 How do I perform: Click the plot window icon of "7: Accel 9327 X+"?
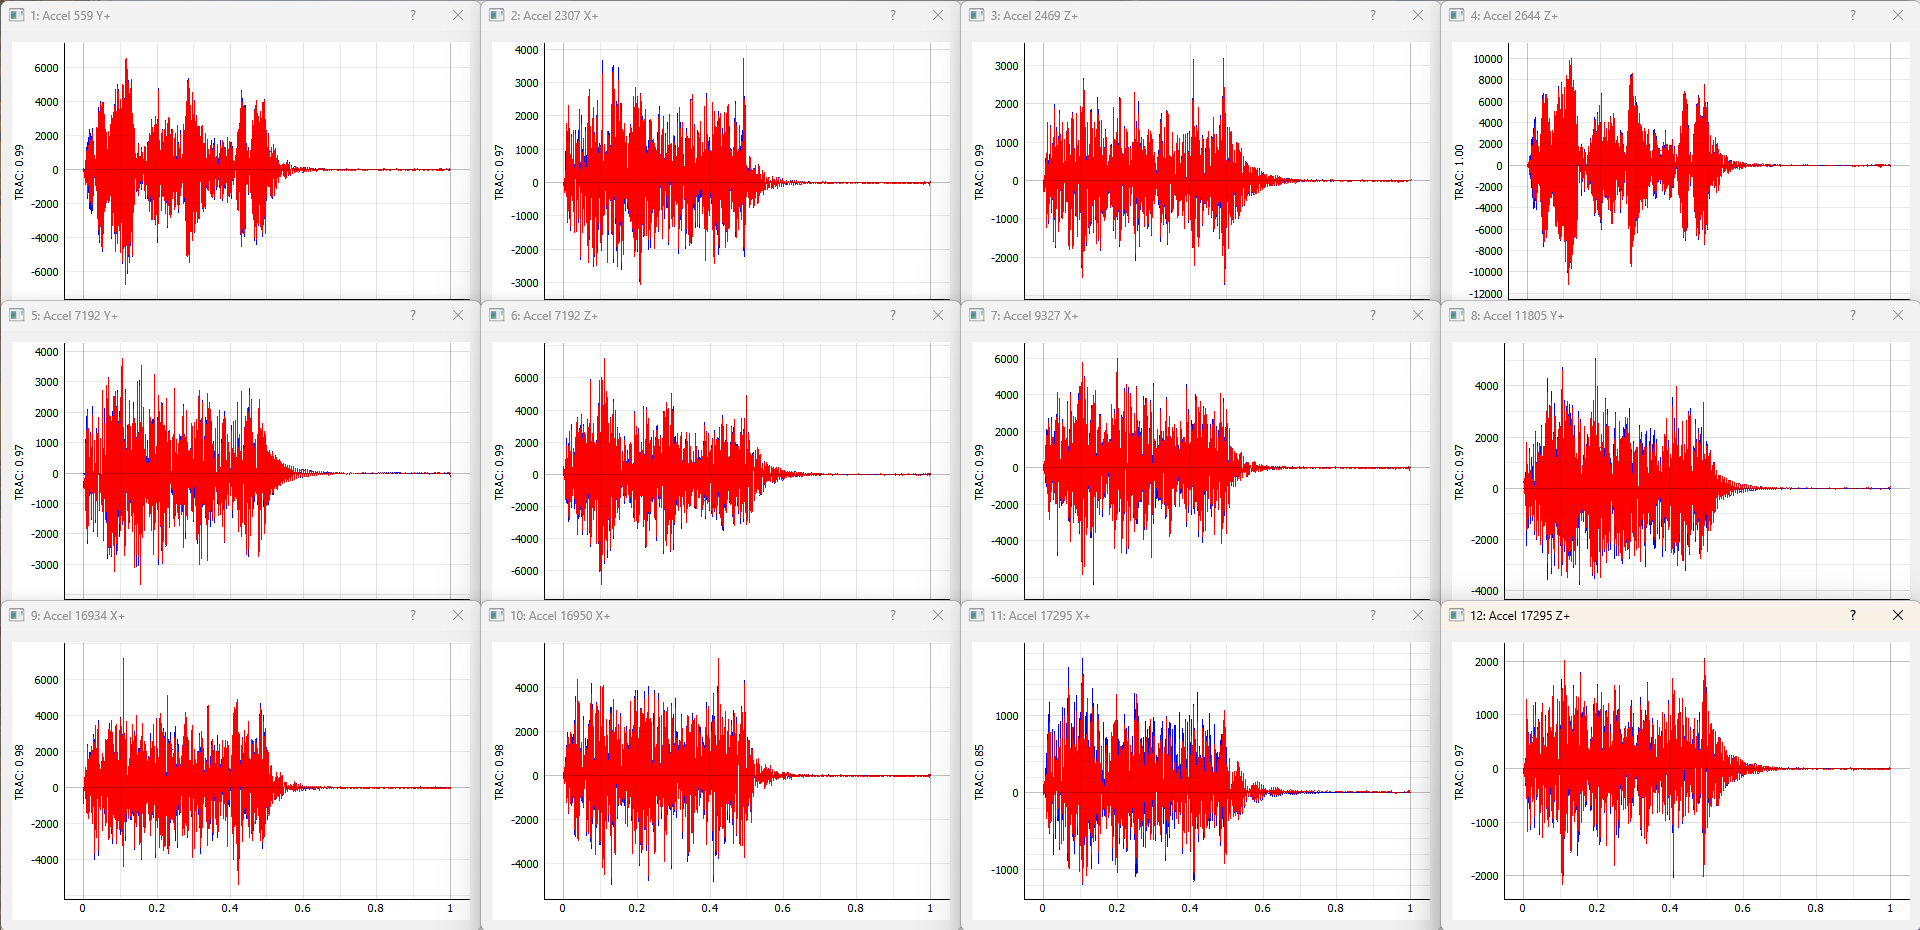pos(976,315)
